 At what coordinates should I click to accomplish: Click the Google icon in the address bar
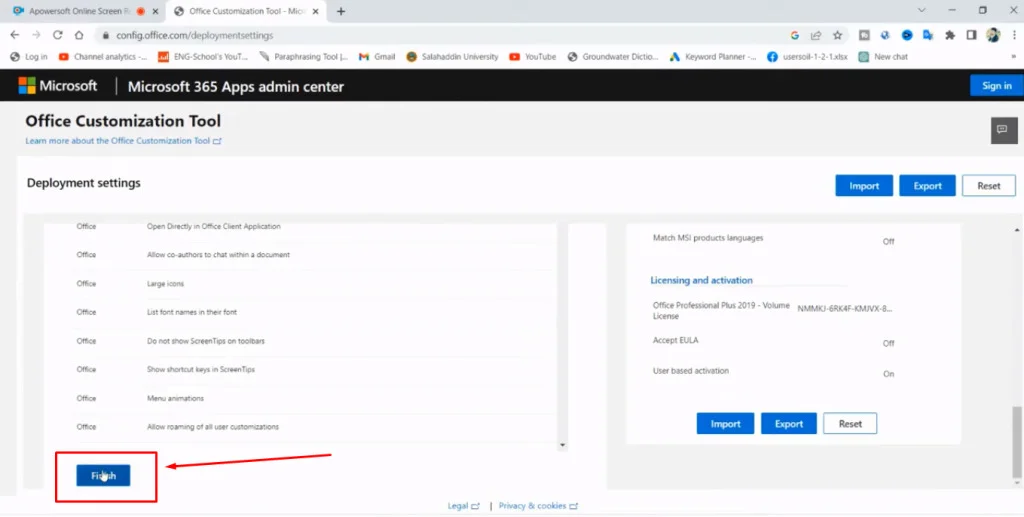click(x=795, y=35)
